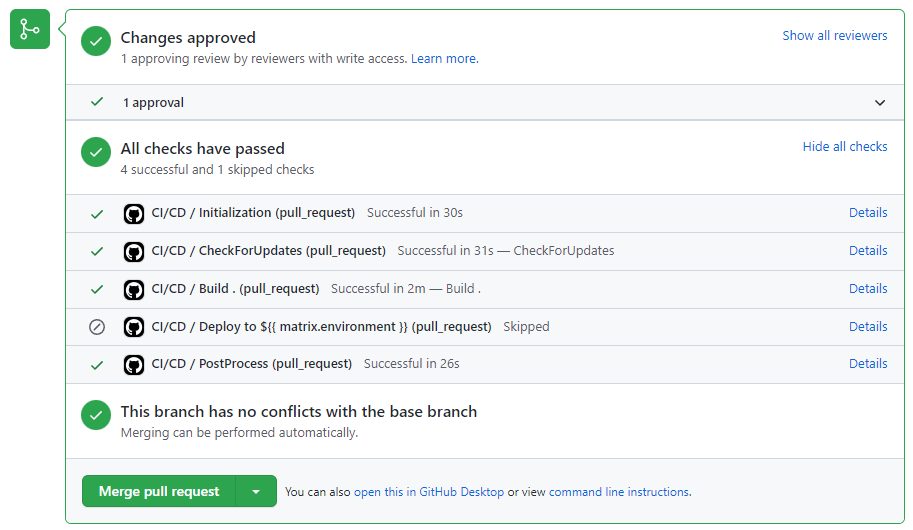This screenshot has height=530, width=913.
Task: Click the checkmark next to 1 approval
Action: pyautogui.click(x=97, y=102)
